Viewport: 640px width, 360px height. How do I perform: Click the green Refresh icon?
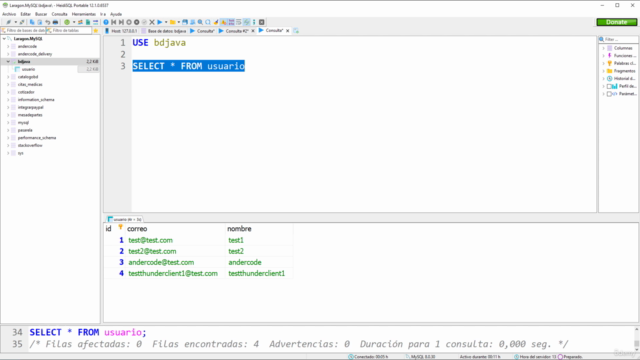pos(67,22)
